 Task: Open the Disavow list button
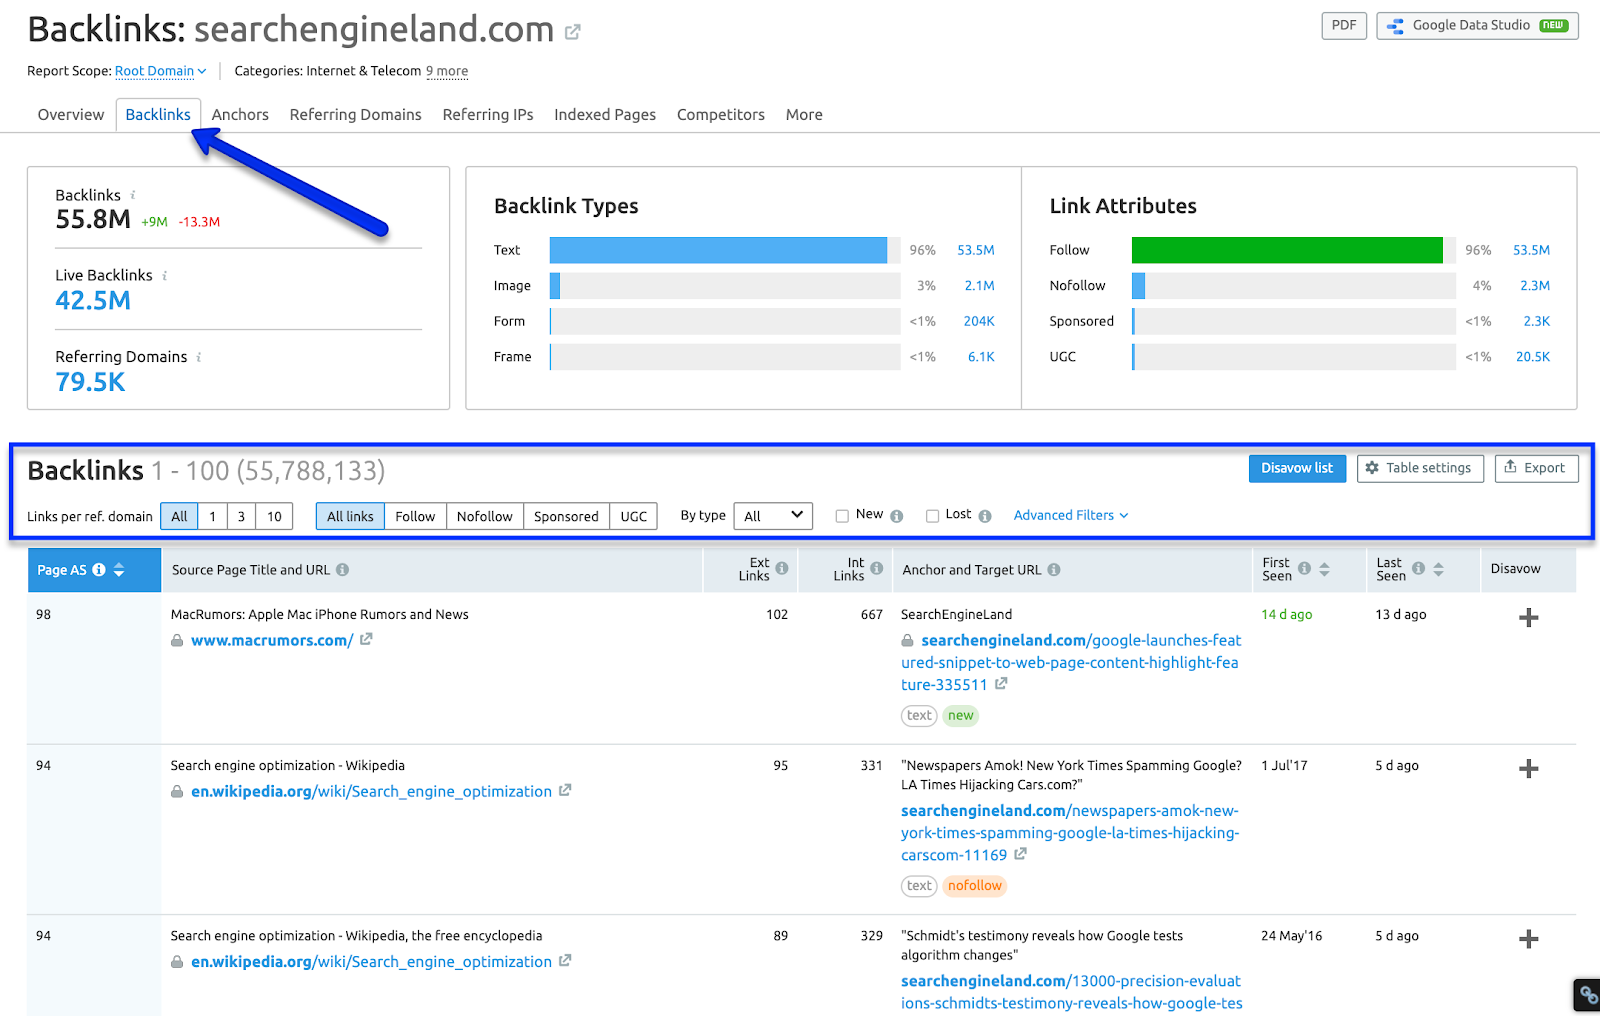click(x=1297, y=468)
